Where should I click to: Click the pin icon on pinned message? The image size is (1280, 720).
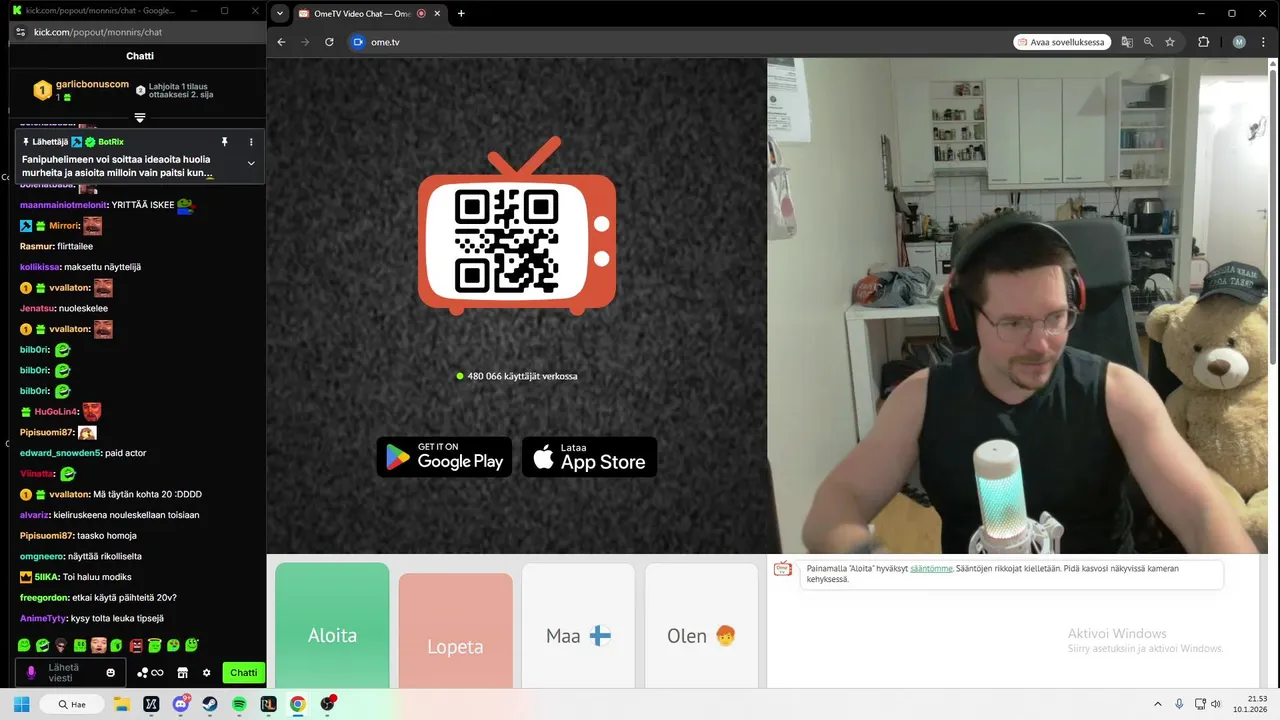(225, 142)
